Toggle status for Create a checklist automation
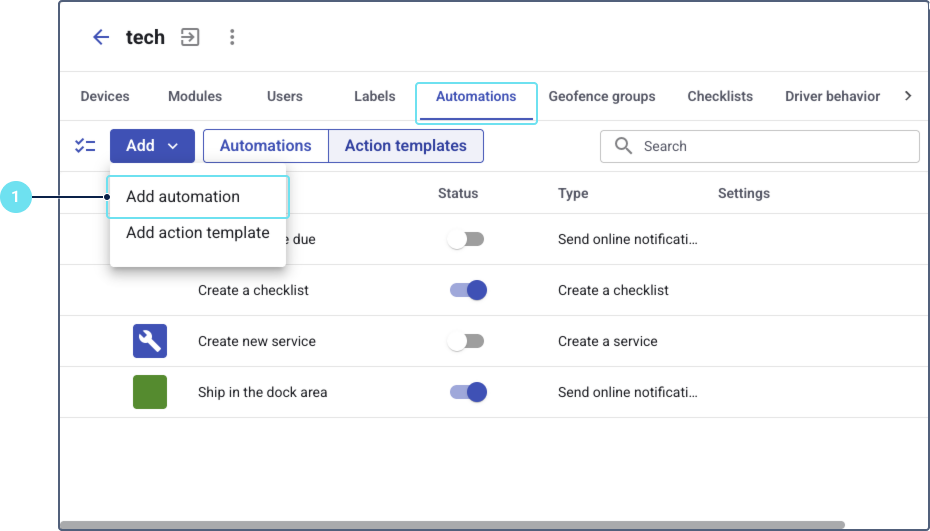This screenshot has height=531, width=930. (x=467, y=290)
